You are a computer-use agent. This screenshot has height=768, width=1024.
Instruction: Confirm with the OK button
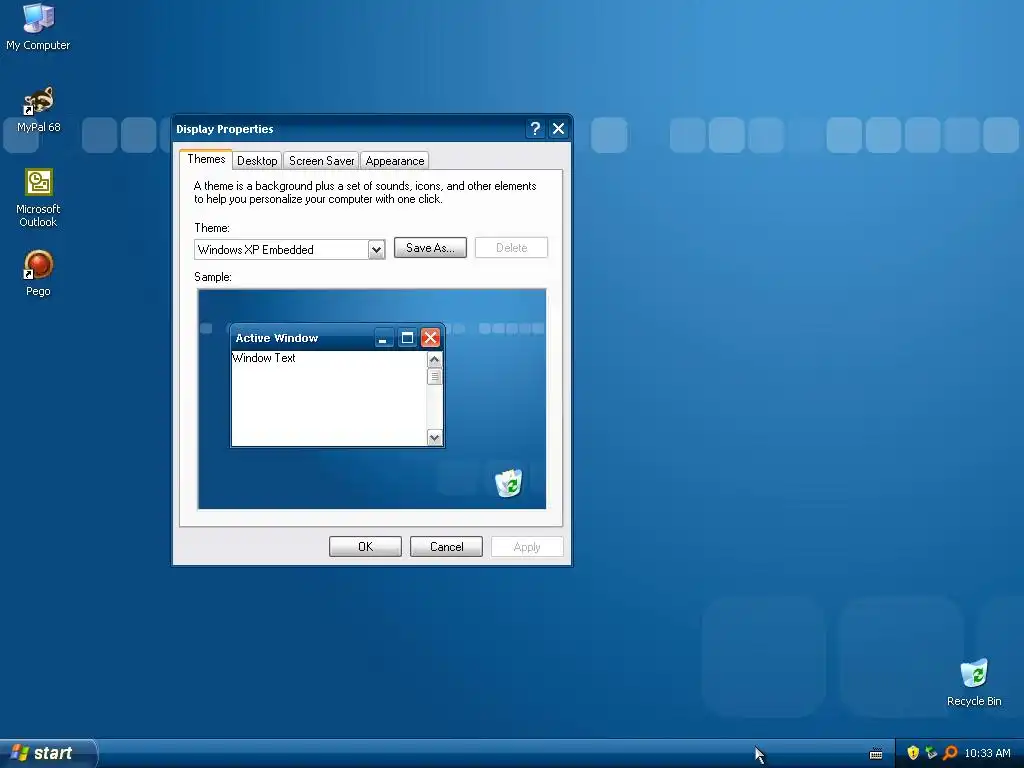click(x=365, y=547)
